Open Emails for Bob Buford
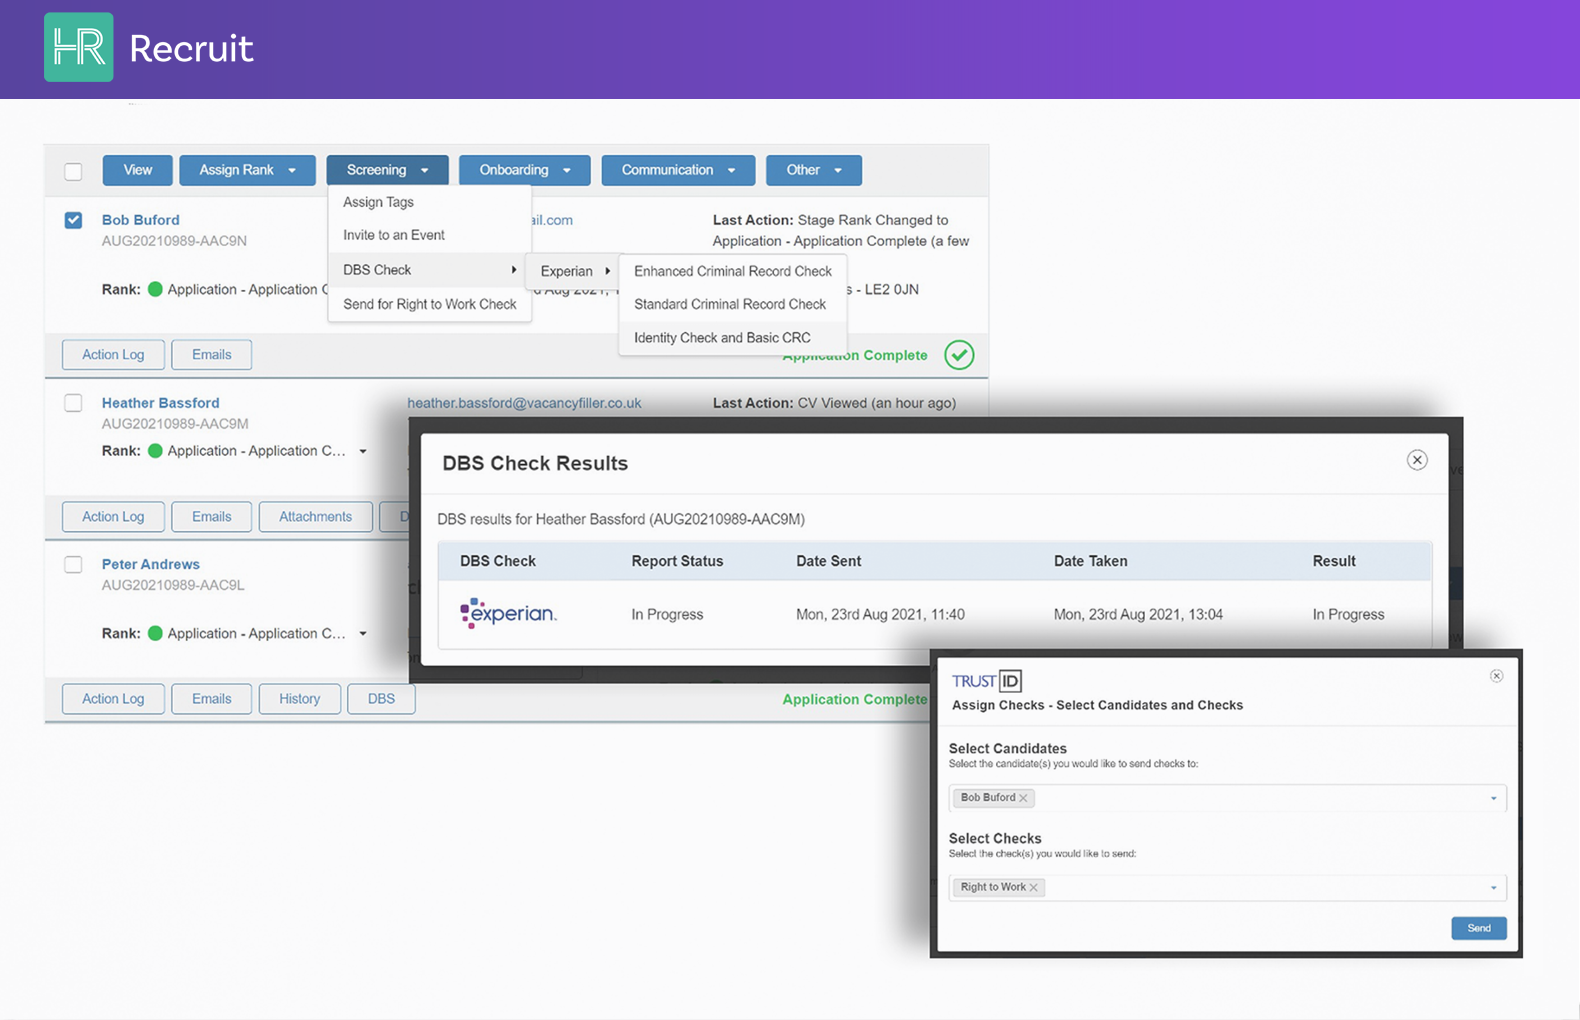 pos(211,354)
